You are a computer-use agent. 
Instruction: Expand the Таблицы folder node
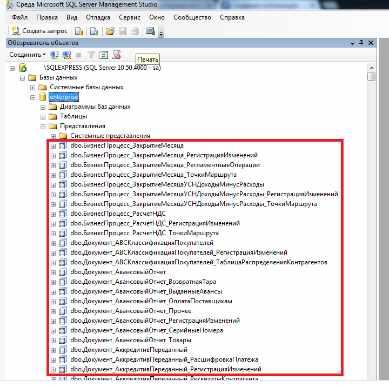click(43, 117)
